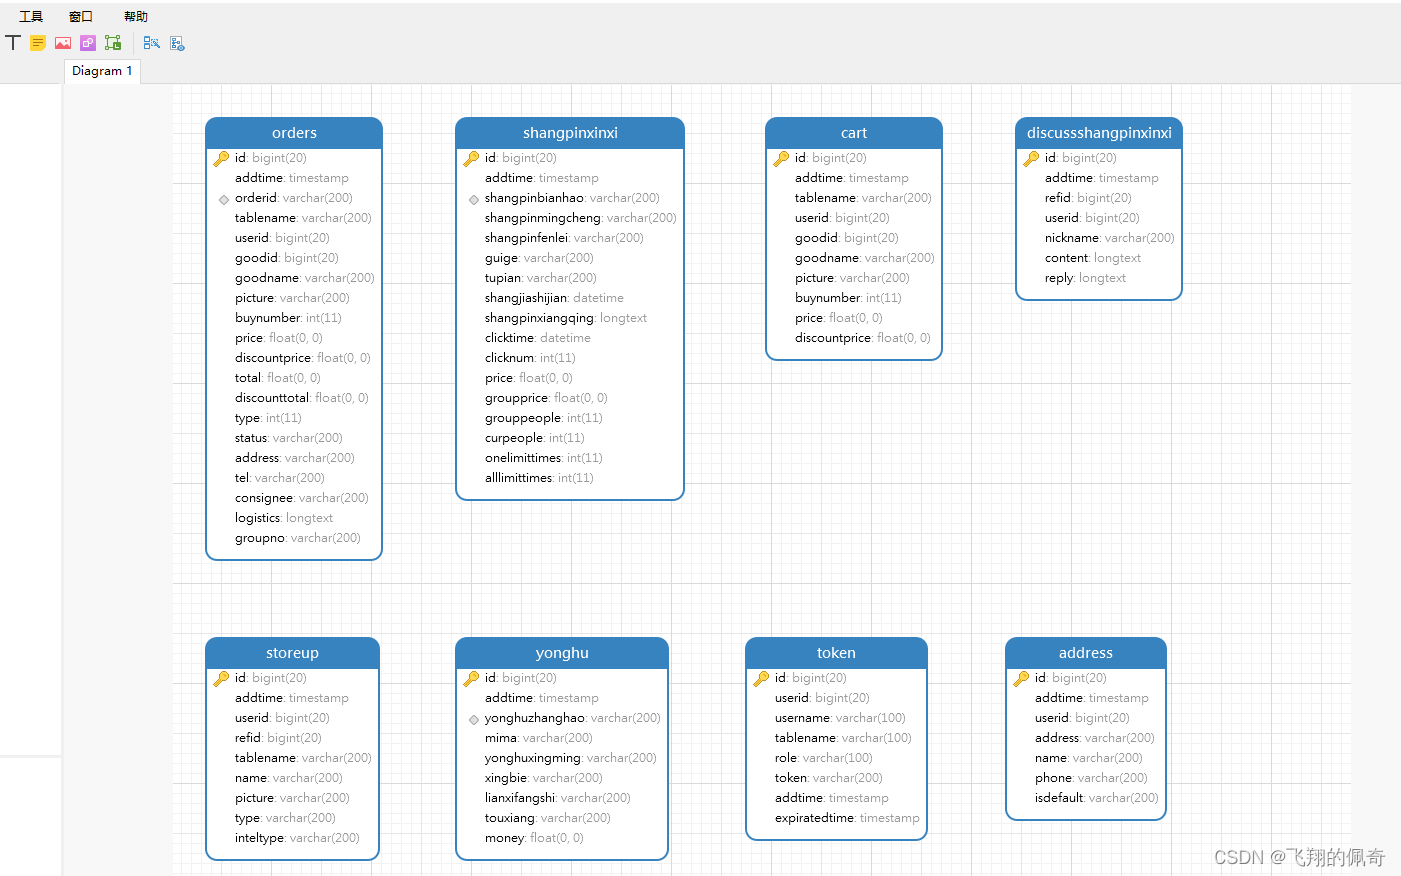Click the content longtext field
The height and width of the screenshot is (876, 1401).
pyautogui.click(x=1093, y=258)
